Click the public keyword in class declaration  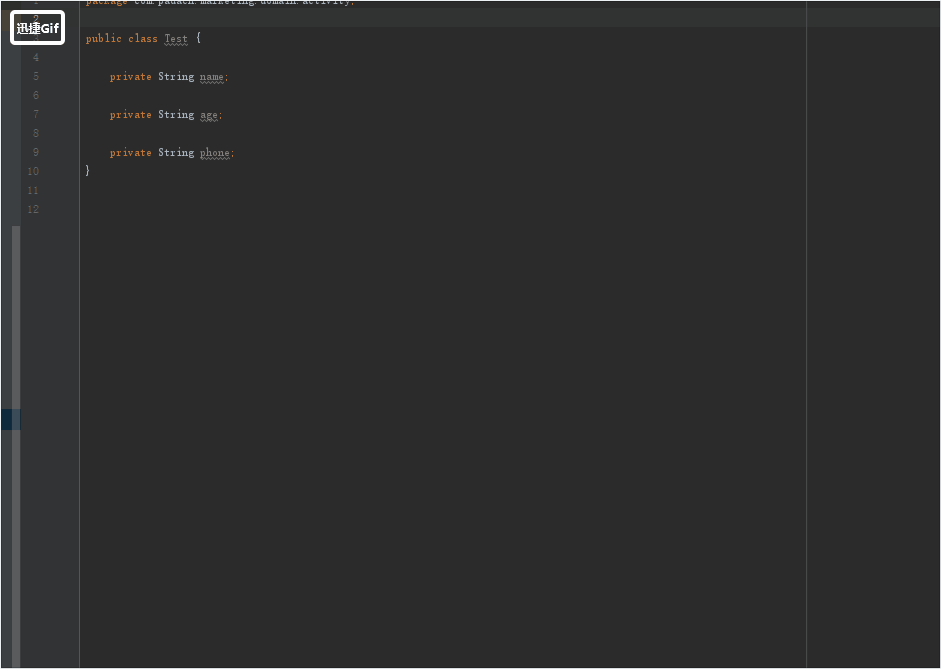103,39
